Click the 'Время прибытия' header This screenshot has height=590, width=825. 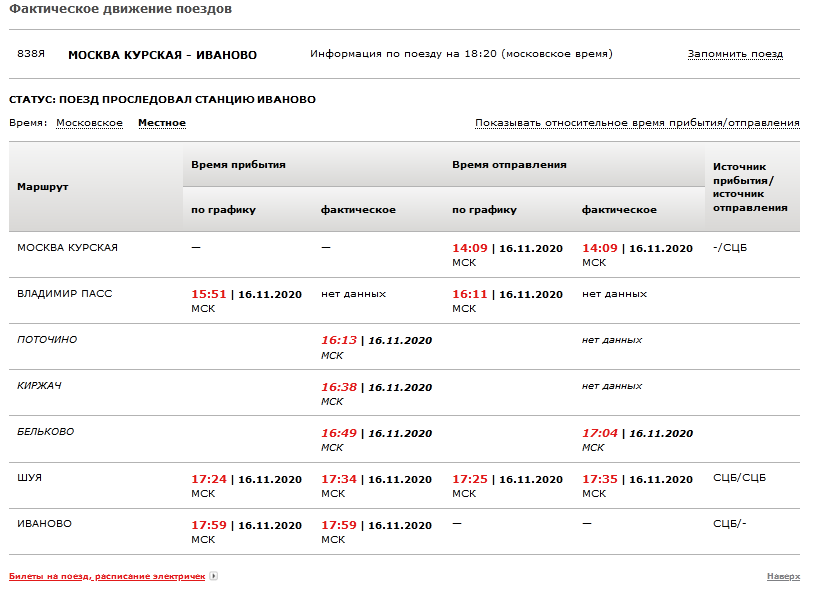coord(239,164)
